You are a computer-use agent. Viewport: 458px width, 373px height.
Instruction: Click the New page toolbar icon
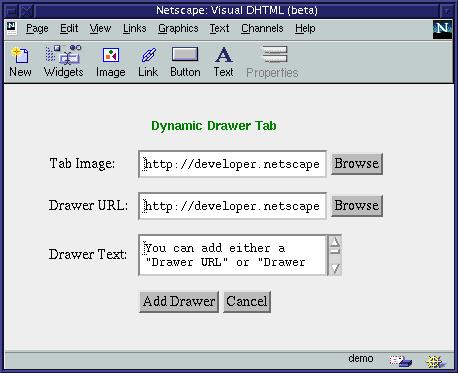[x=20, y=55]
